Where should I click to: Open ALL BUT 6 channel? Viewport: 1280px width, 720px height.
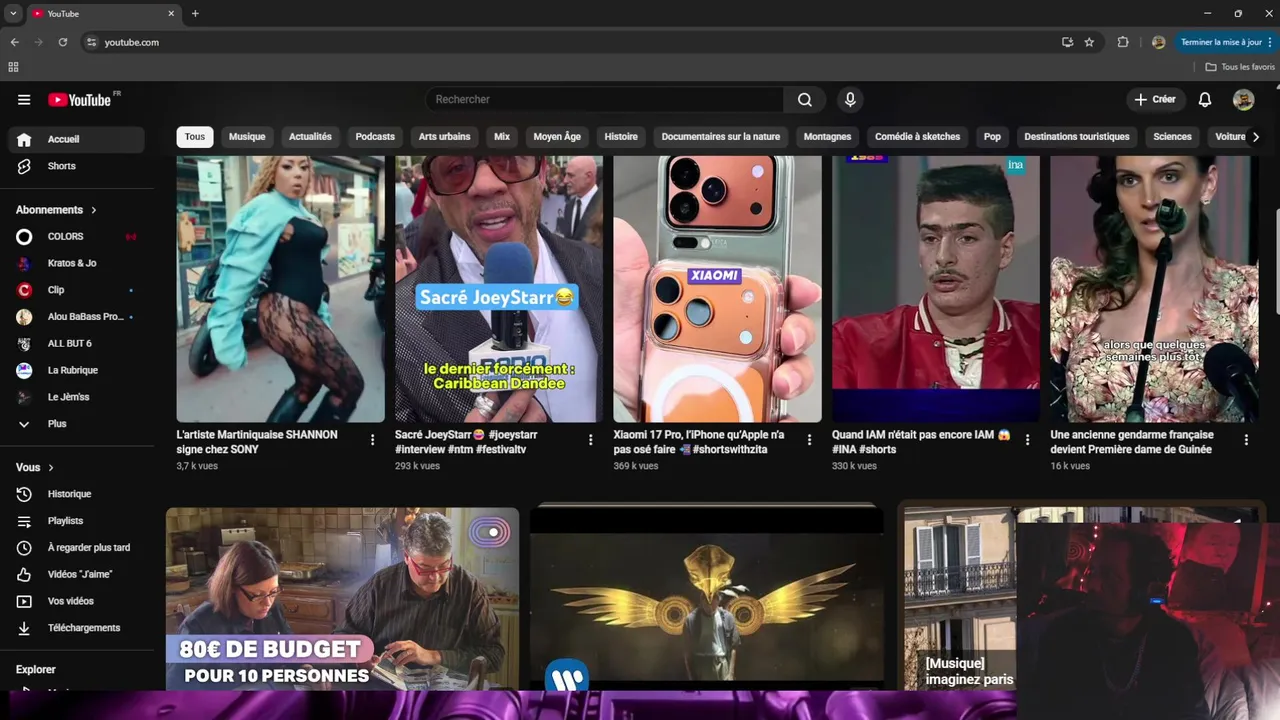coord(76,343)
